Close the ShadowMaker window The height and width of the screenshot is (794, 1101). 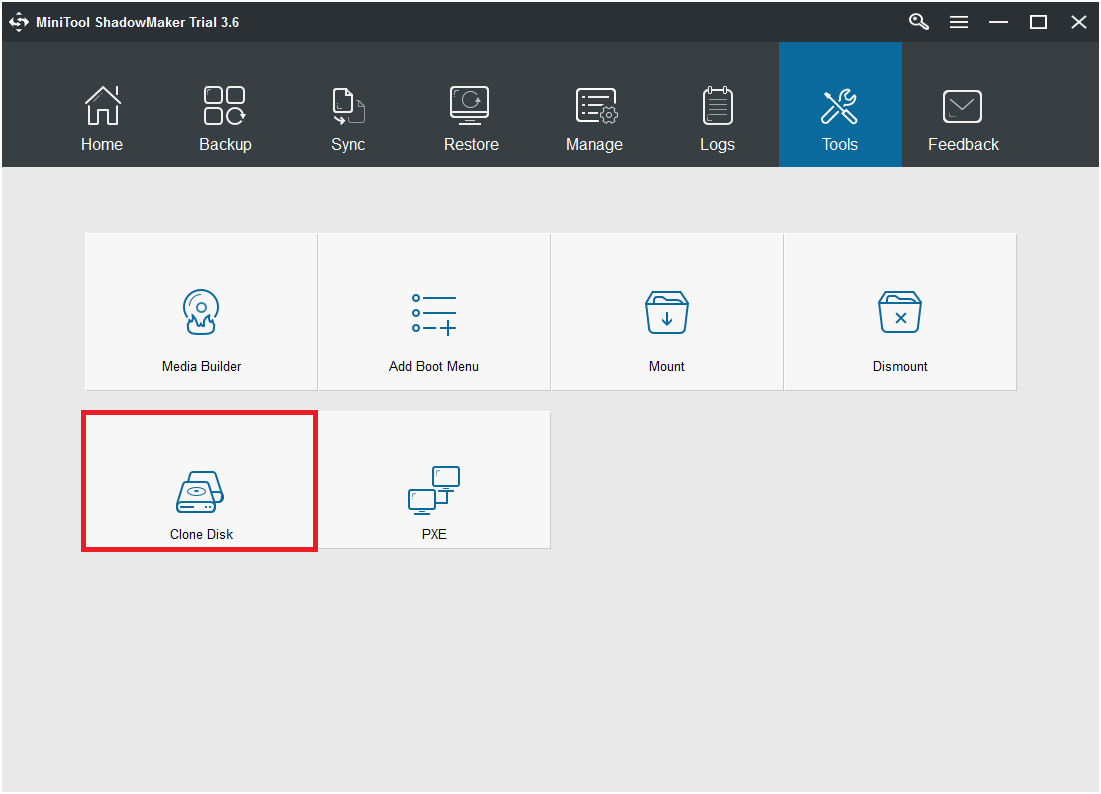(x=1078, y=22)
